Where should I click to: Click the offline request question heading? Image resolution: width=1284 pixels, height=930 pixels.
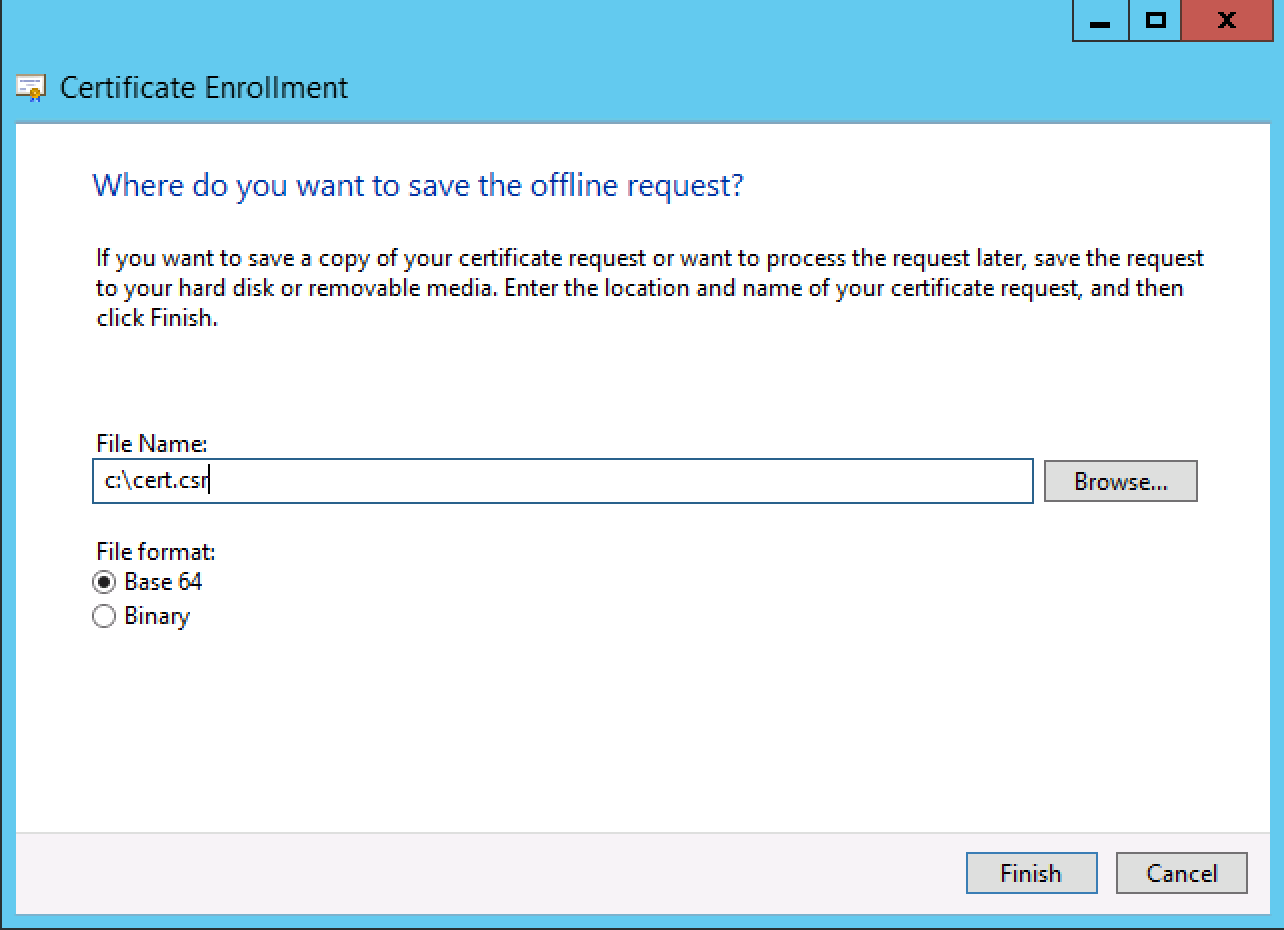[418, 185]
